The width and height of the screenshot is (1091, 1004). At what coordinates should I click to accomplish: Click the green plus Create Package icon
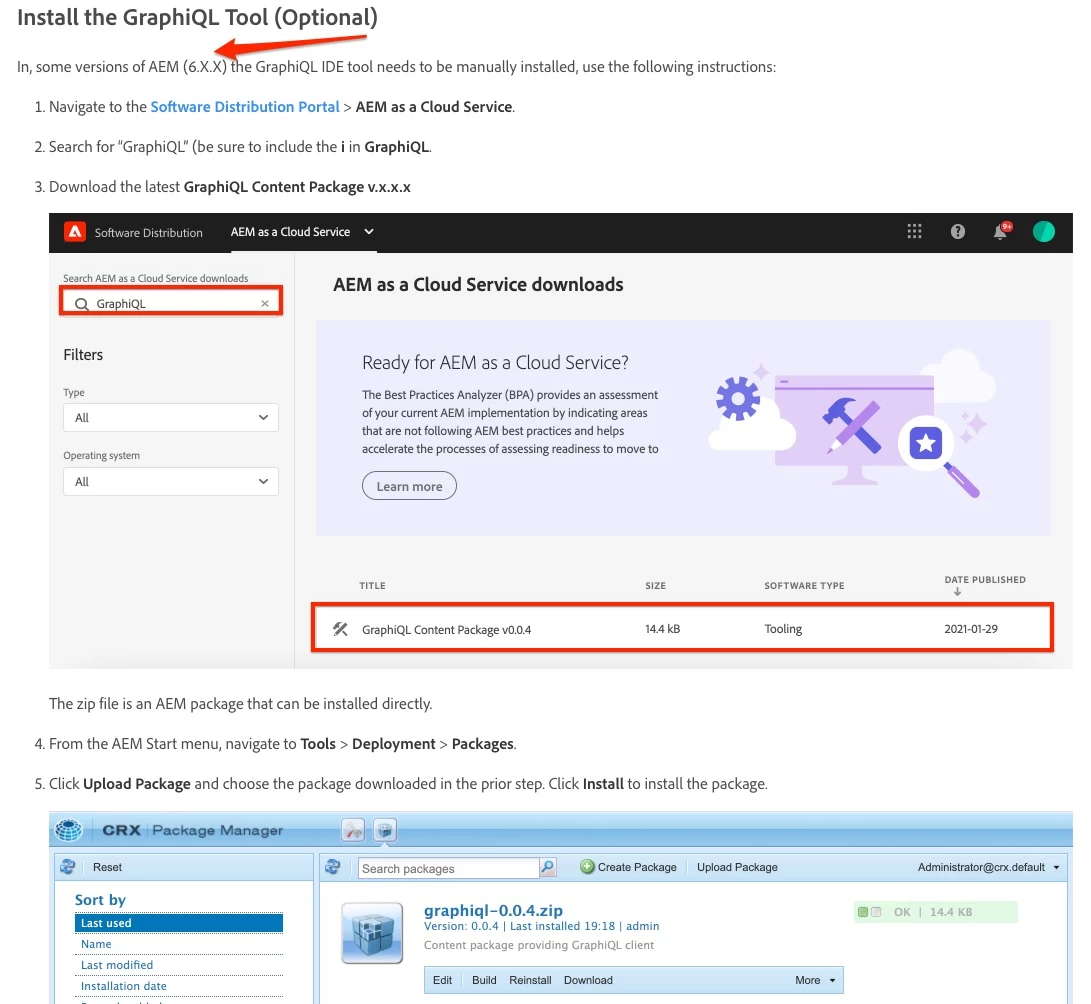(x=587, y=867)
